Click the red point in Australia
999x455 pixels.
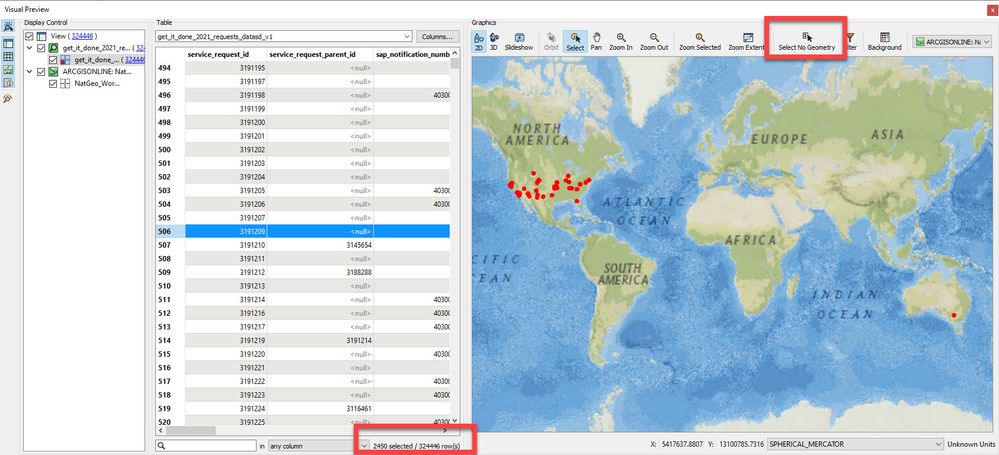click(x=954, y=315)
